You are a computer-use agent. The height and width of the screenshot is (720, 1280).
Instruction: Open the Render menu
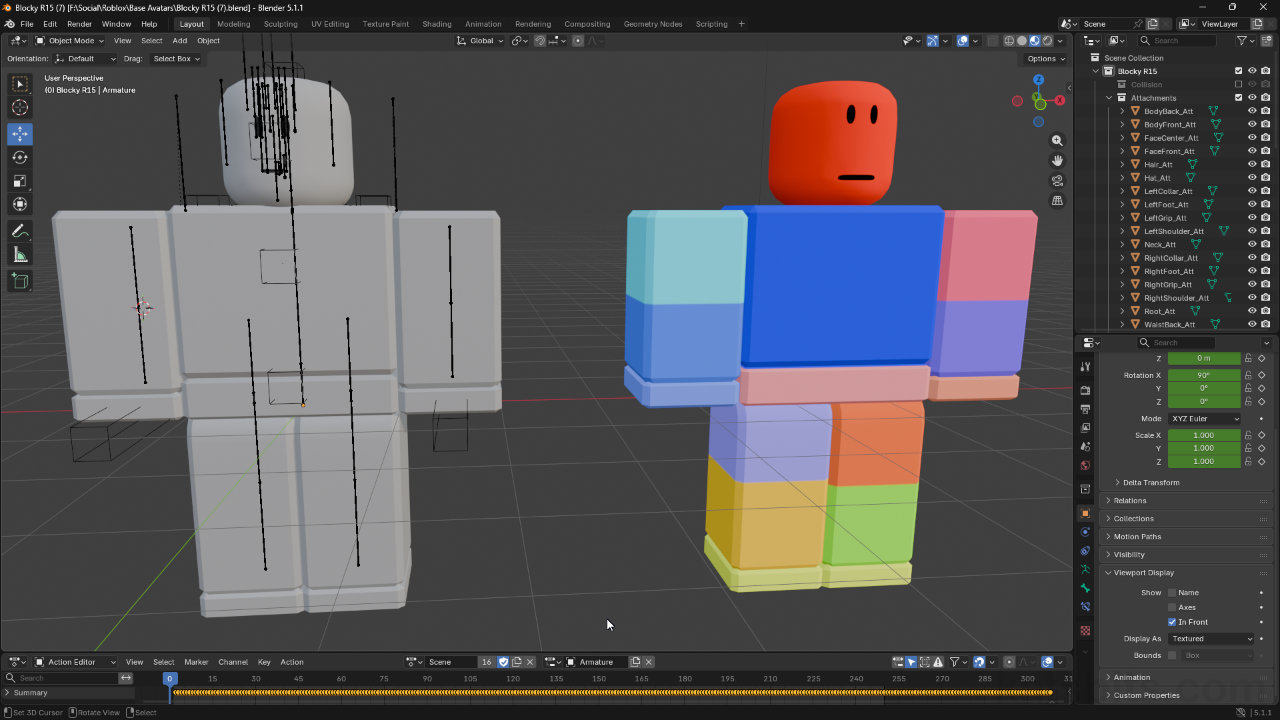point(79,24)
